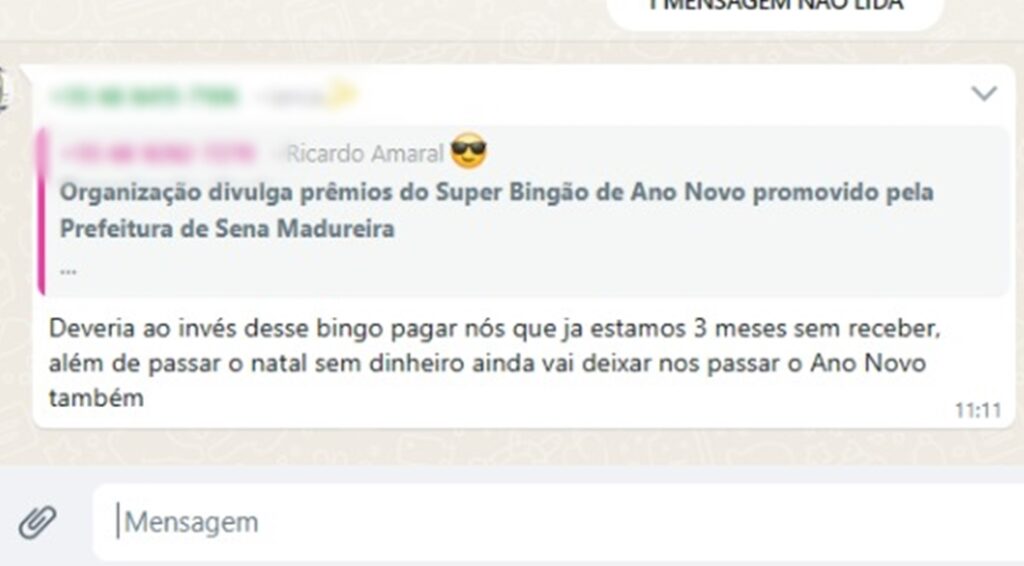Attach a file using the paperclip icon
This screenshot has width=1024, height=566.
[37, 522]
